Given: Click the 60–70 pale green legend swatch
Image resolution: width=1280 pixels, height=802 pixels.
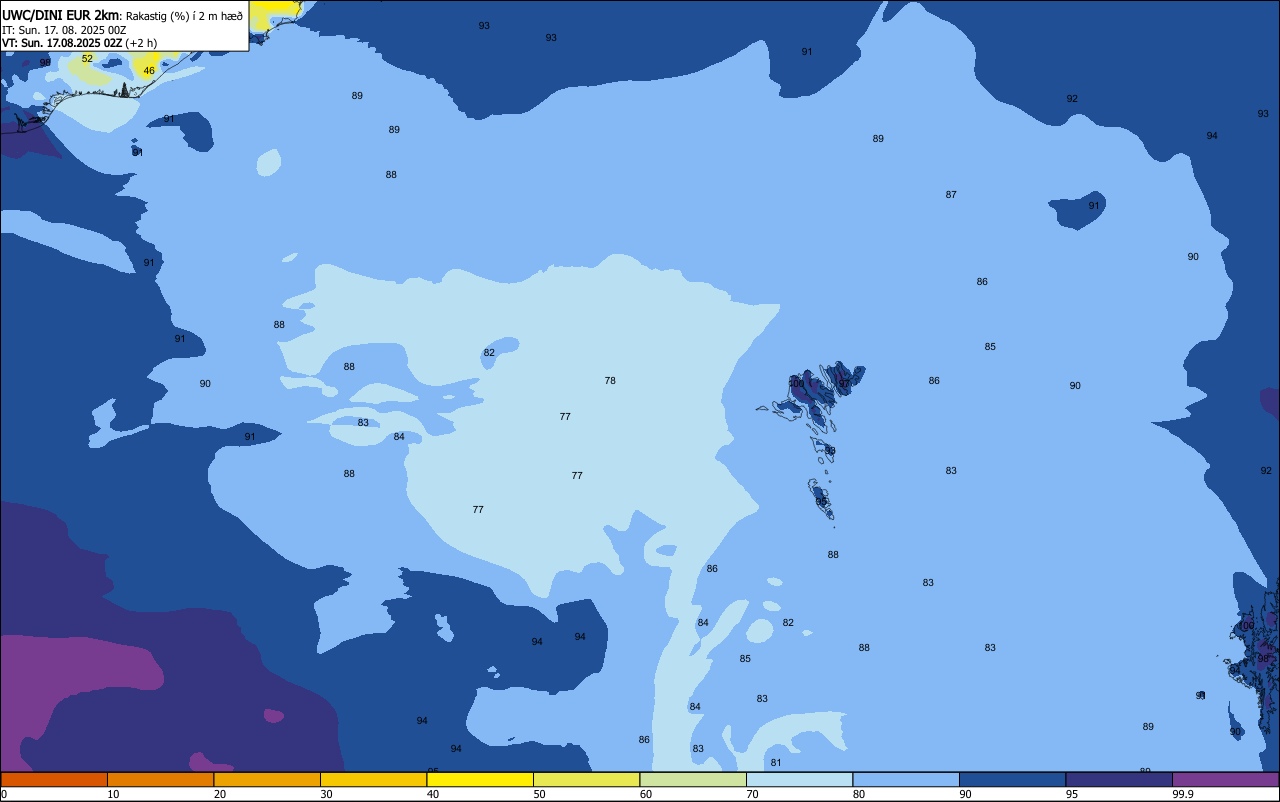Looking at the screenshot, I should pyautogui.click(x=693, y=779).
